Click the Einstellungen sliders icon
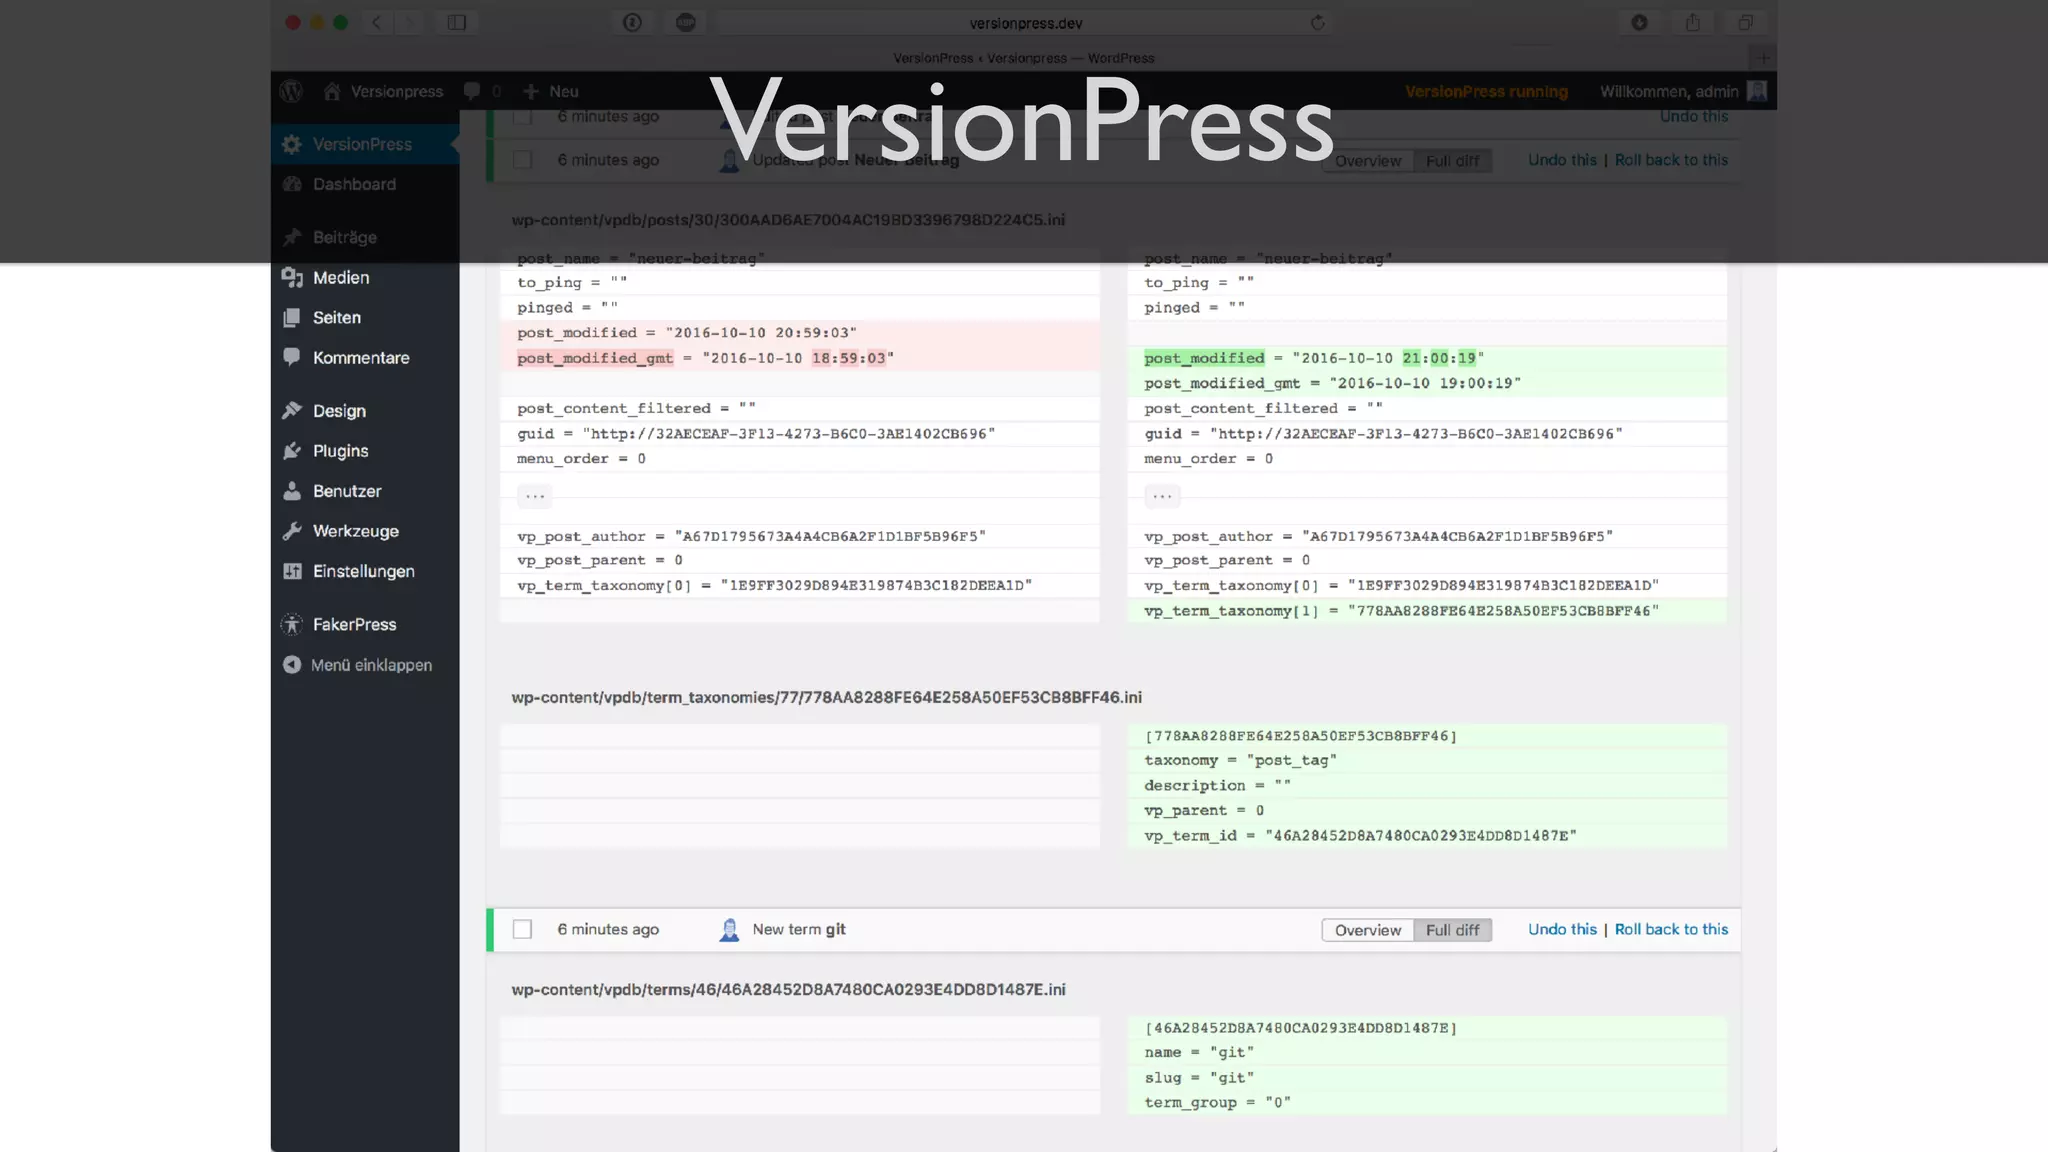This screenshot has height=1152, width=2048. click(292, 571)
